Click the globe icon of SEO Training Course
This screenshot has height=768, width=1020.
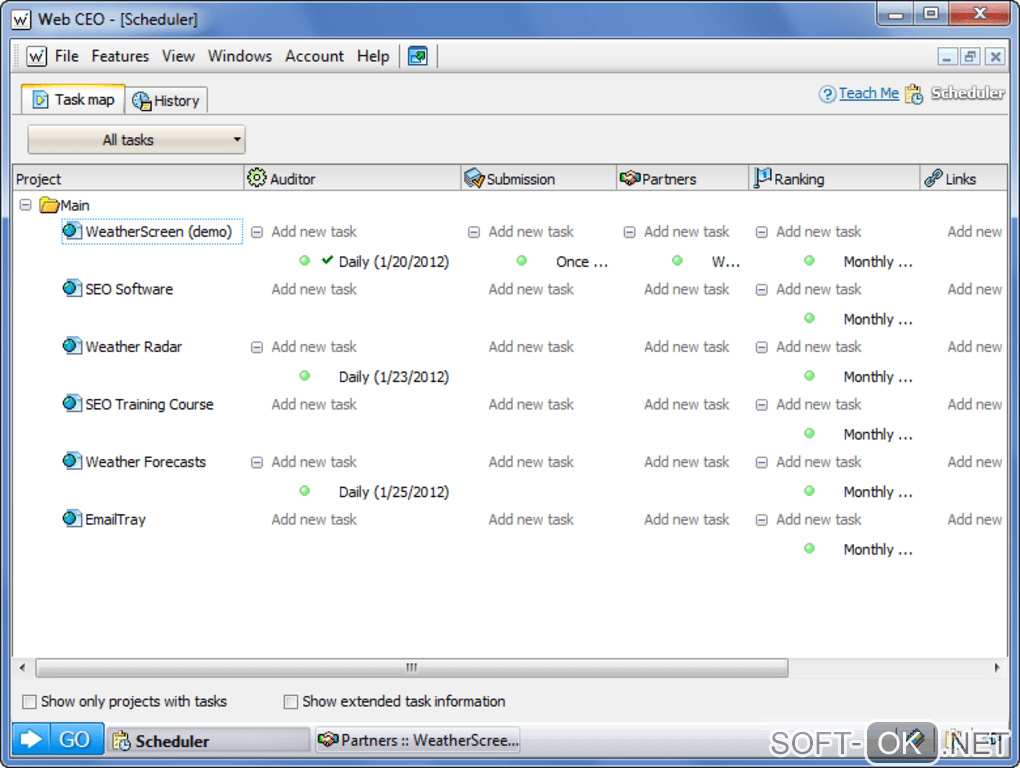click(x=72, y=403)
